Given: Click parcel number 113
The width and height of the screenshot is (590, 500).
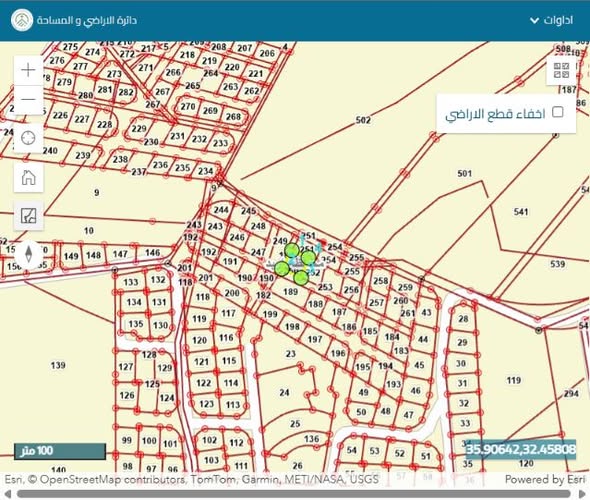Looking at the screenshot, I should click(x=233, y=405).
